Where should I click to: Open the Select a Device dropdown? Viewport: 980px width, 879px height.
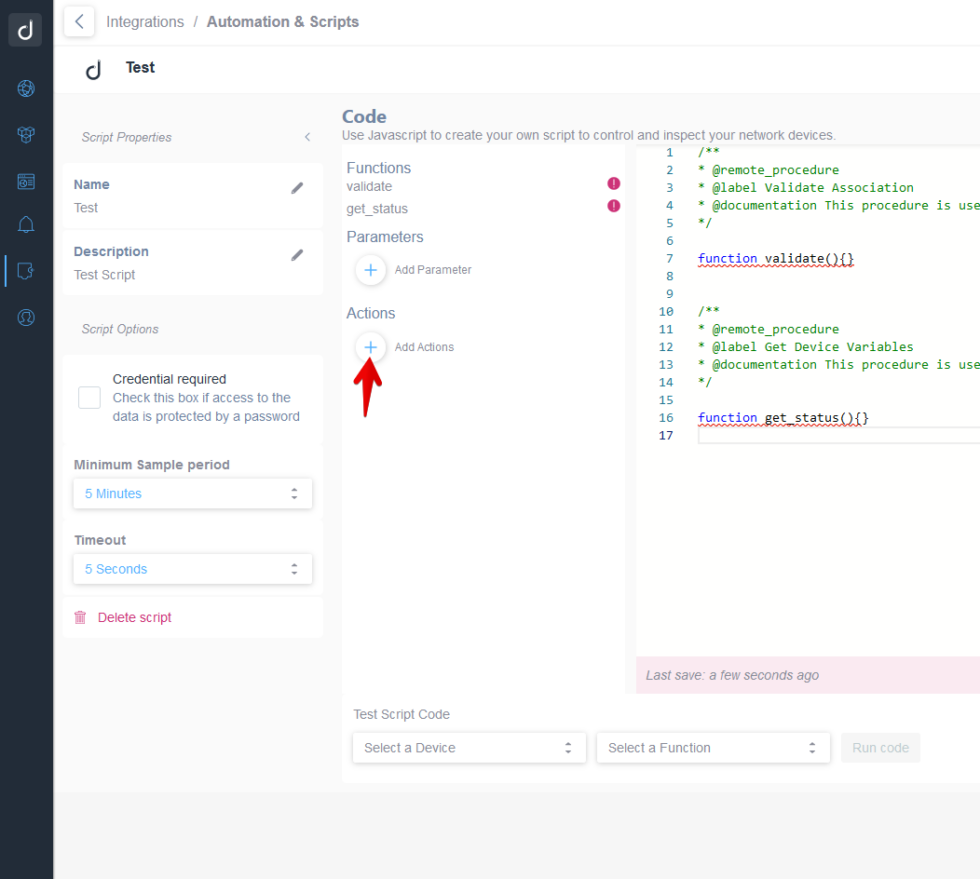point(468,747)
